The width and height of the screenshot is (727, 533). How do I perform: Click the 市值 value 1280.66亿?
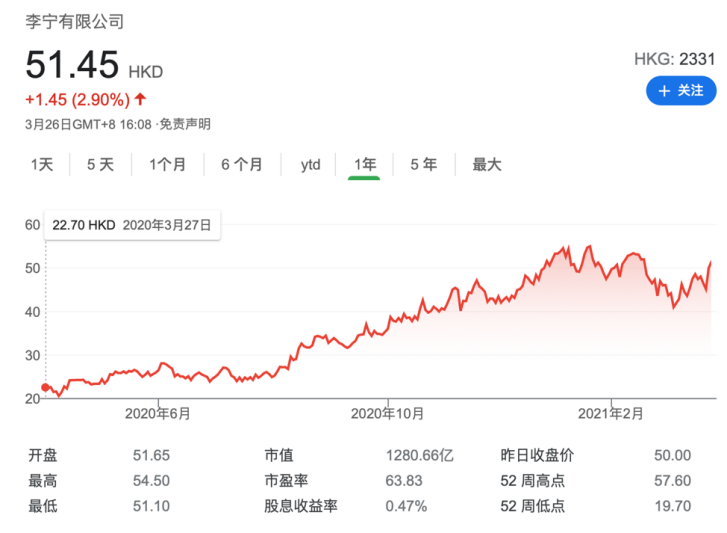click(420, 455)
